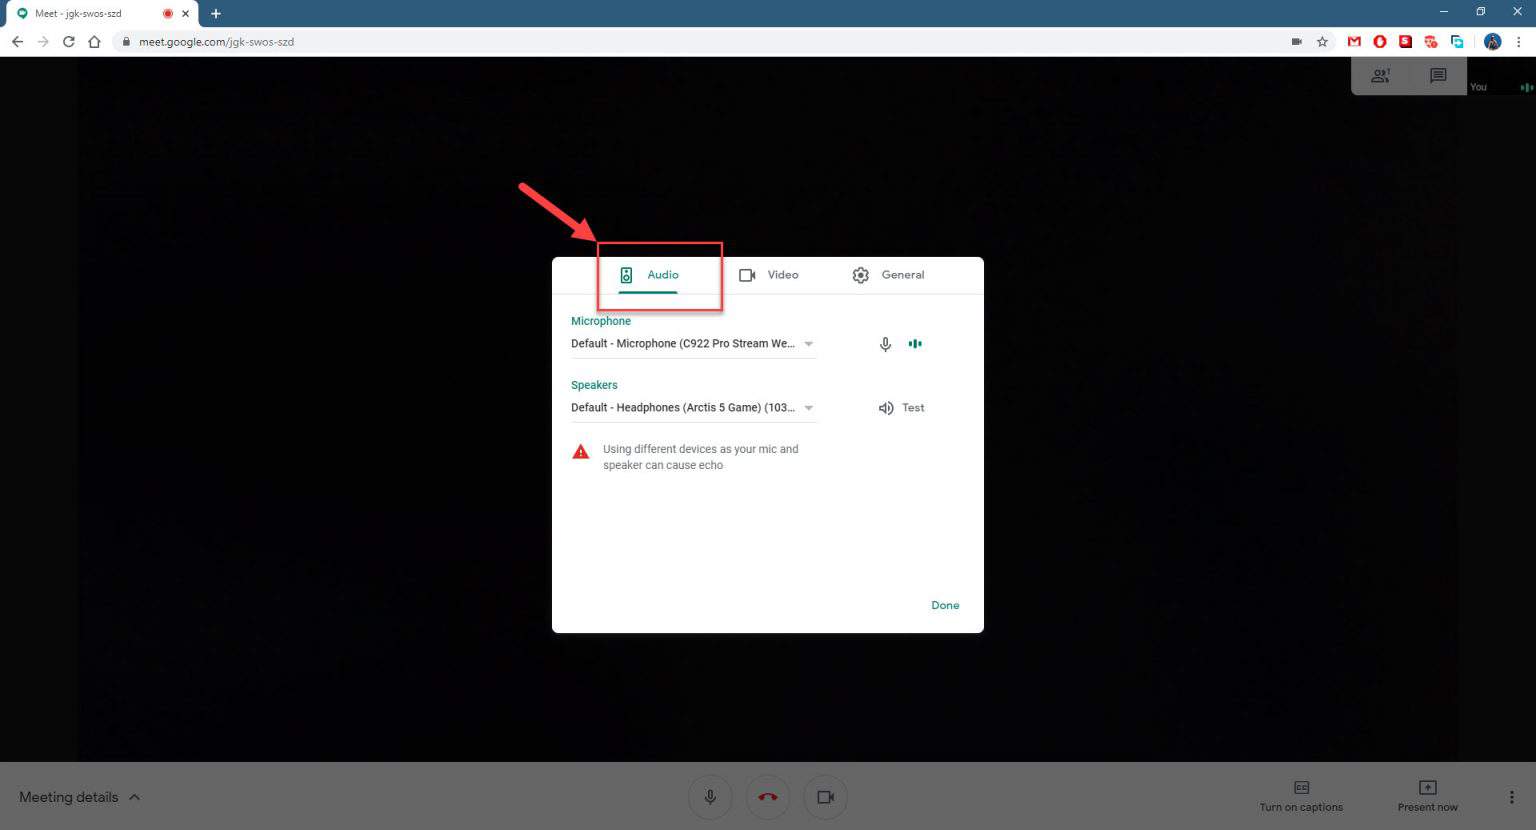The image size is (1536, 830).
Task: Click the microphone test icon beside Microphone dropdown
Action: pyautogui.click(x=885, y=343)
